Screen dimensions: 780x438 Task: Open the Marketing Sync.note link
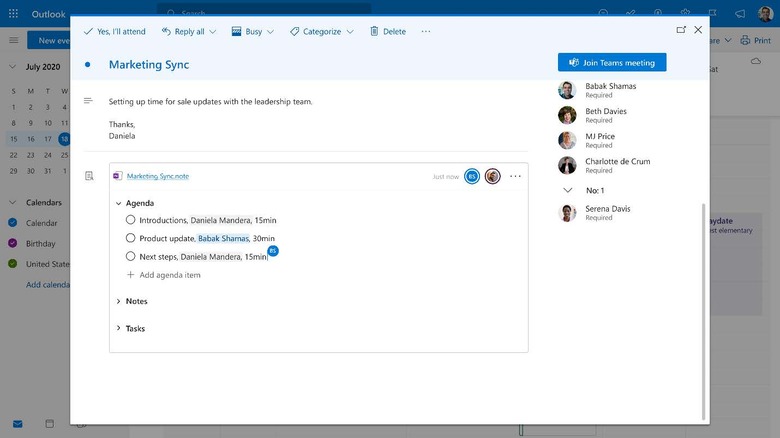point(158,176)
